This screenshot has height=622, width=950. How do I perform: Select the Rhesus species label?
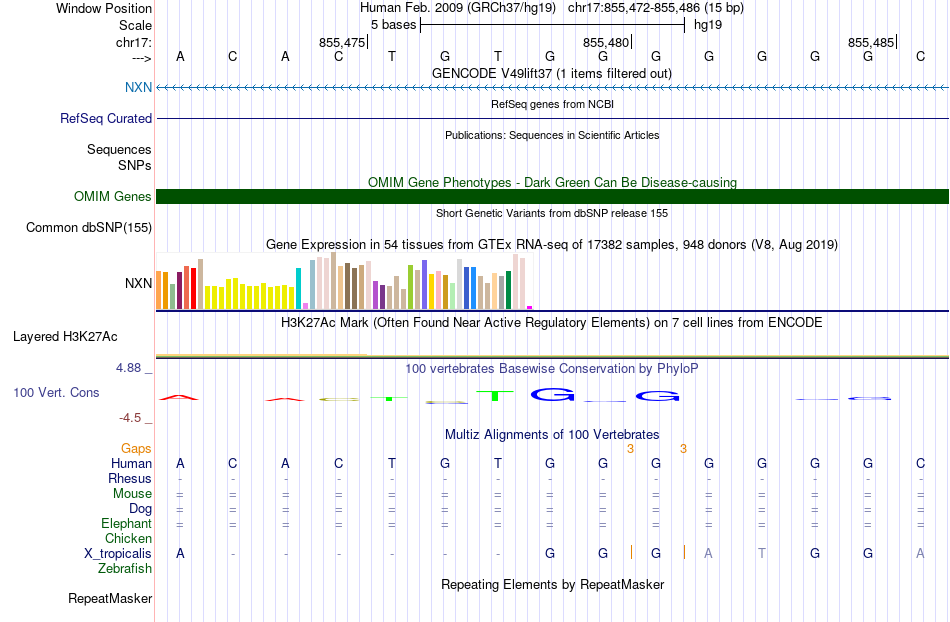coord(130,478)
